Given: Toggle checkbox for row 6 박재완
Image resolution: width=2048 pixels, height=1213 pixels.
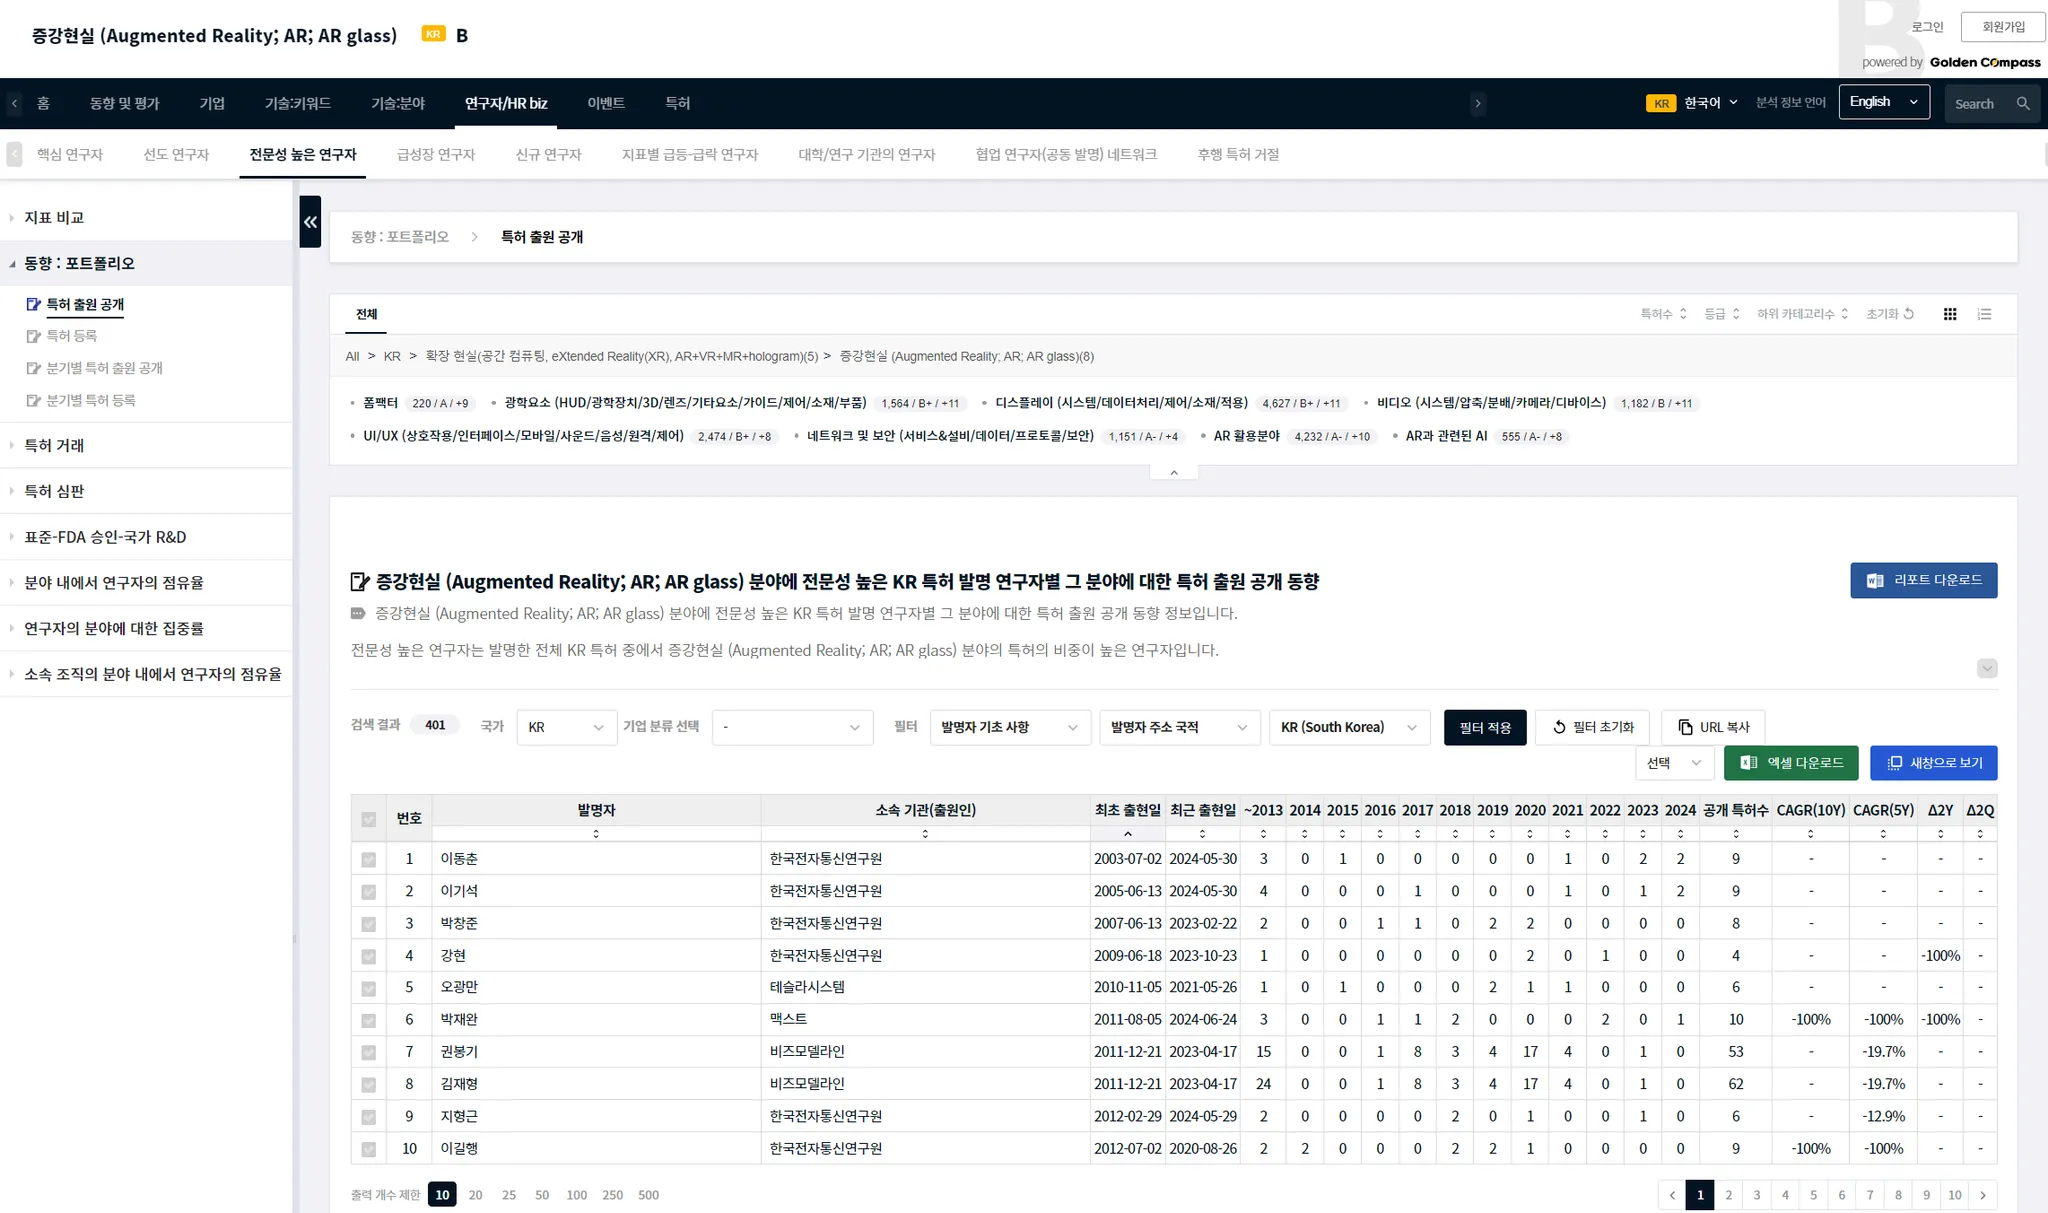Looking at the screenshot, I should [x=369, y=1020].
